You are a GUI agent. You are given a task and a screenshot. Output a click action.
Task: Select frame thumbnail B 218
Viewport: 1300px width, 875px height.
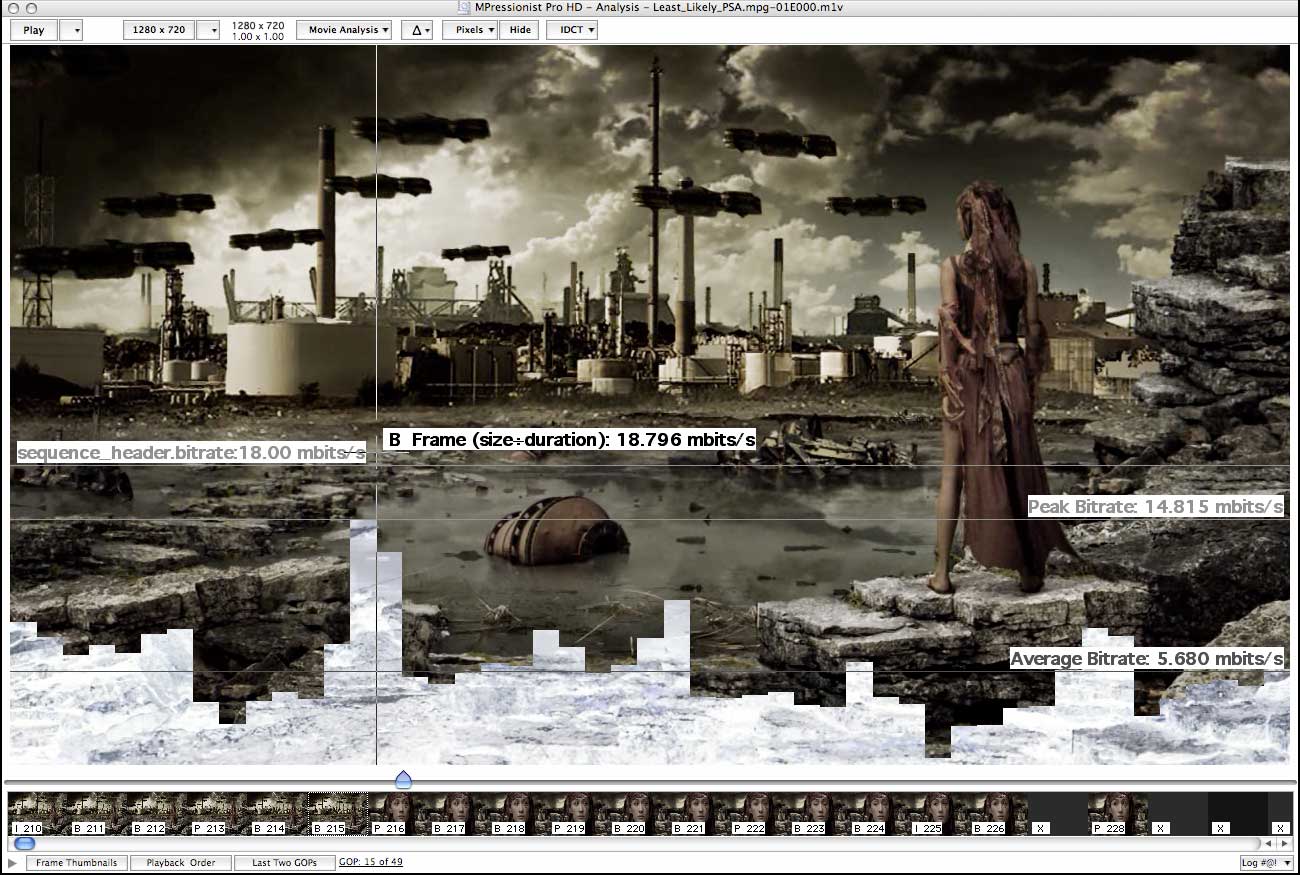[x=518, y=814]
